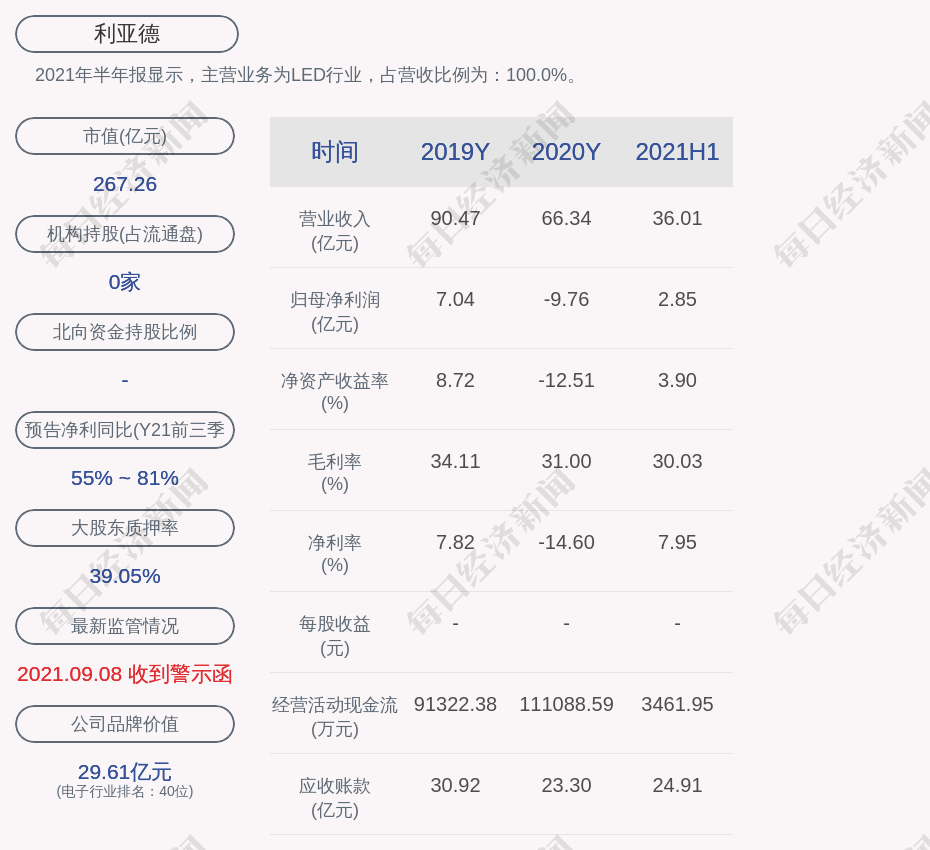Click the 经营活动现金流(万元) row label
Viewport: 930px width, 850px height.
click(x=335, y=717)
